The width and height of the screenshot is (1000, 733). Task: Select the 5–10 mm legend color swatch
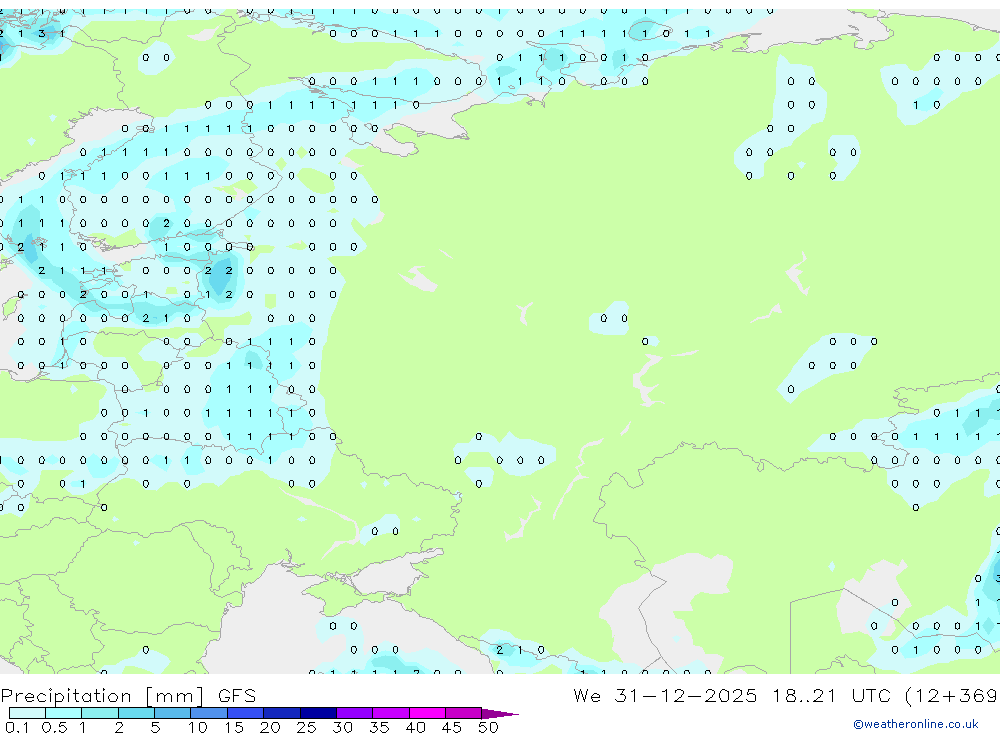click(x=173, y=713)
